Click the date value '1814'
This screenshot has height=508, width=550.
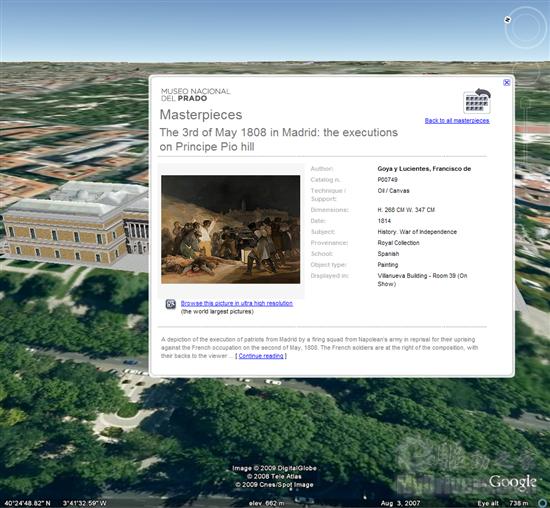pyautogui.click(x=384, y=221)
